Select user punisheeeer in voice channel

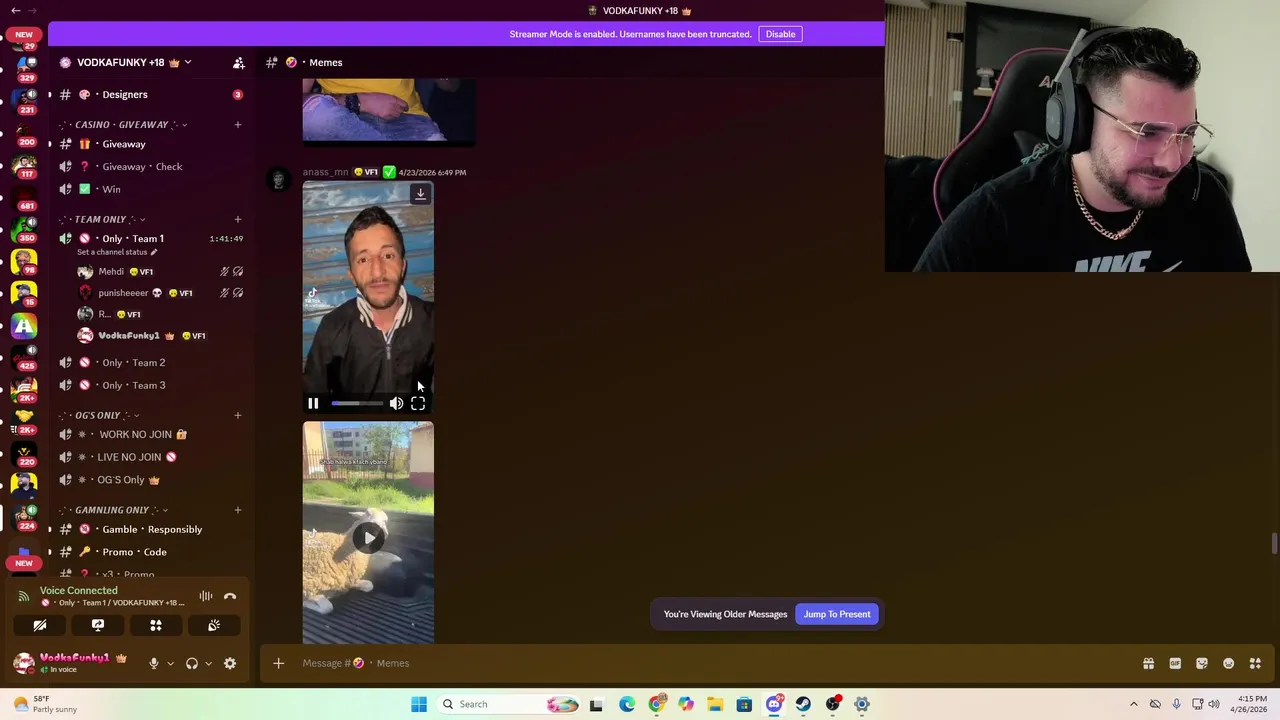pos(160,293)
